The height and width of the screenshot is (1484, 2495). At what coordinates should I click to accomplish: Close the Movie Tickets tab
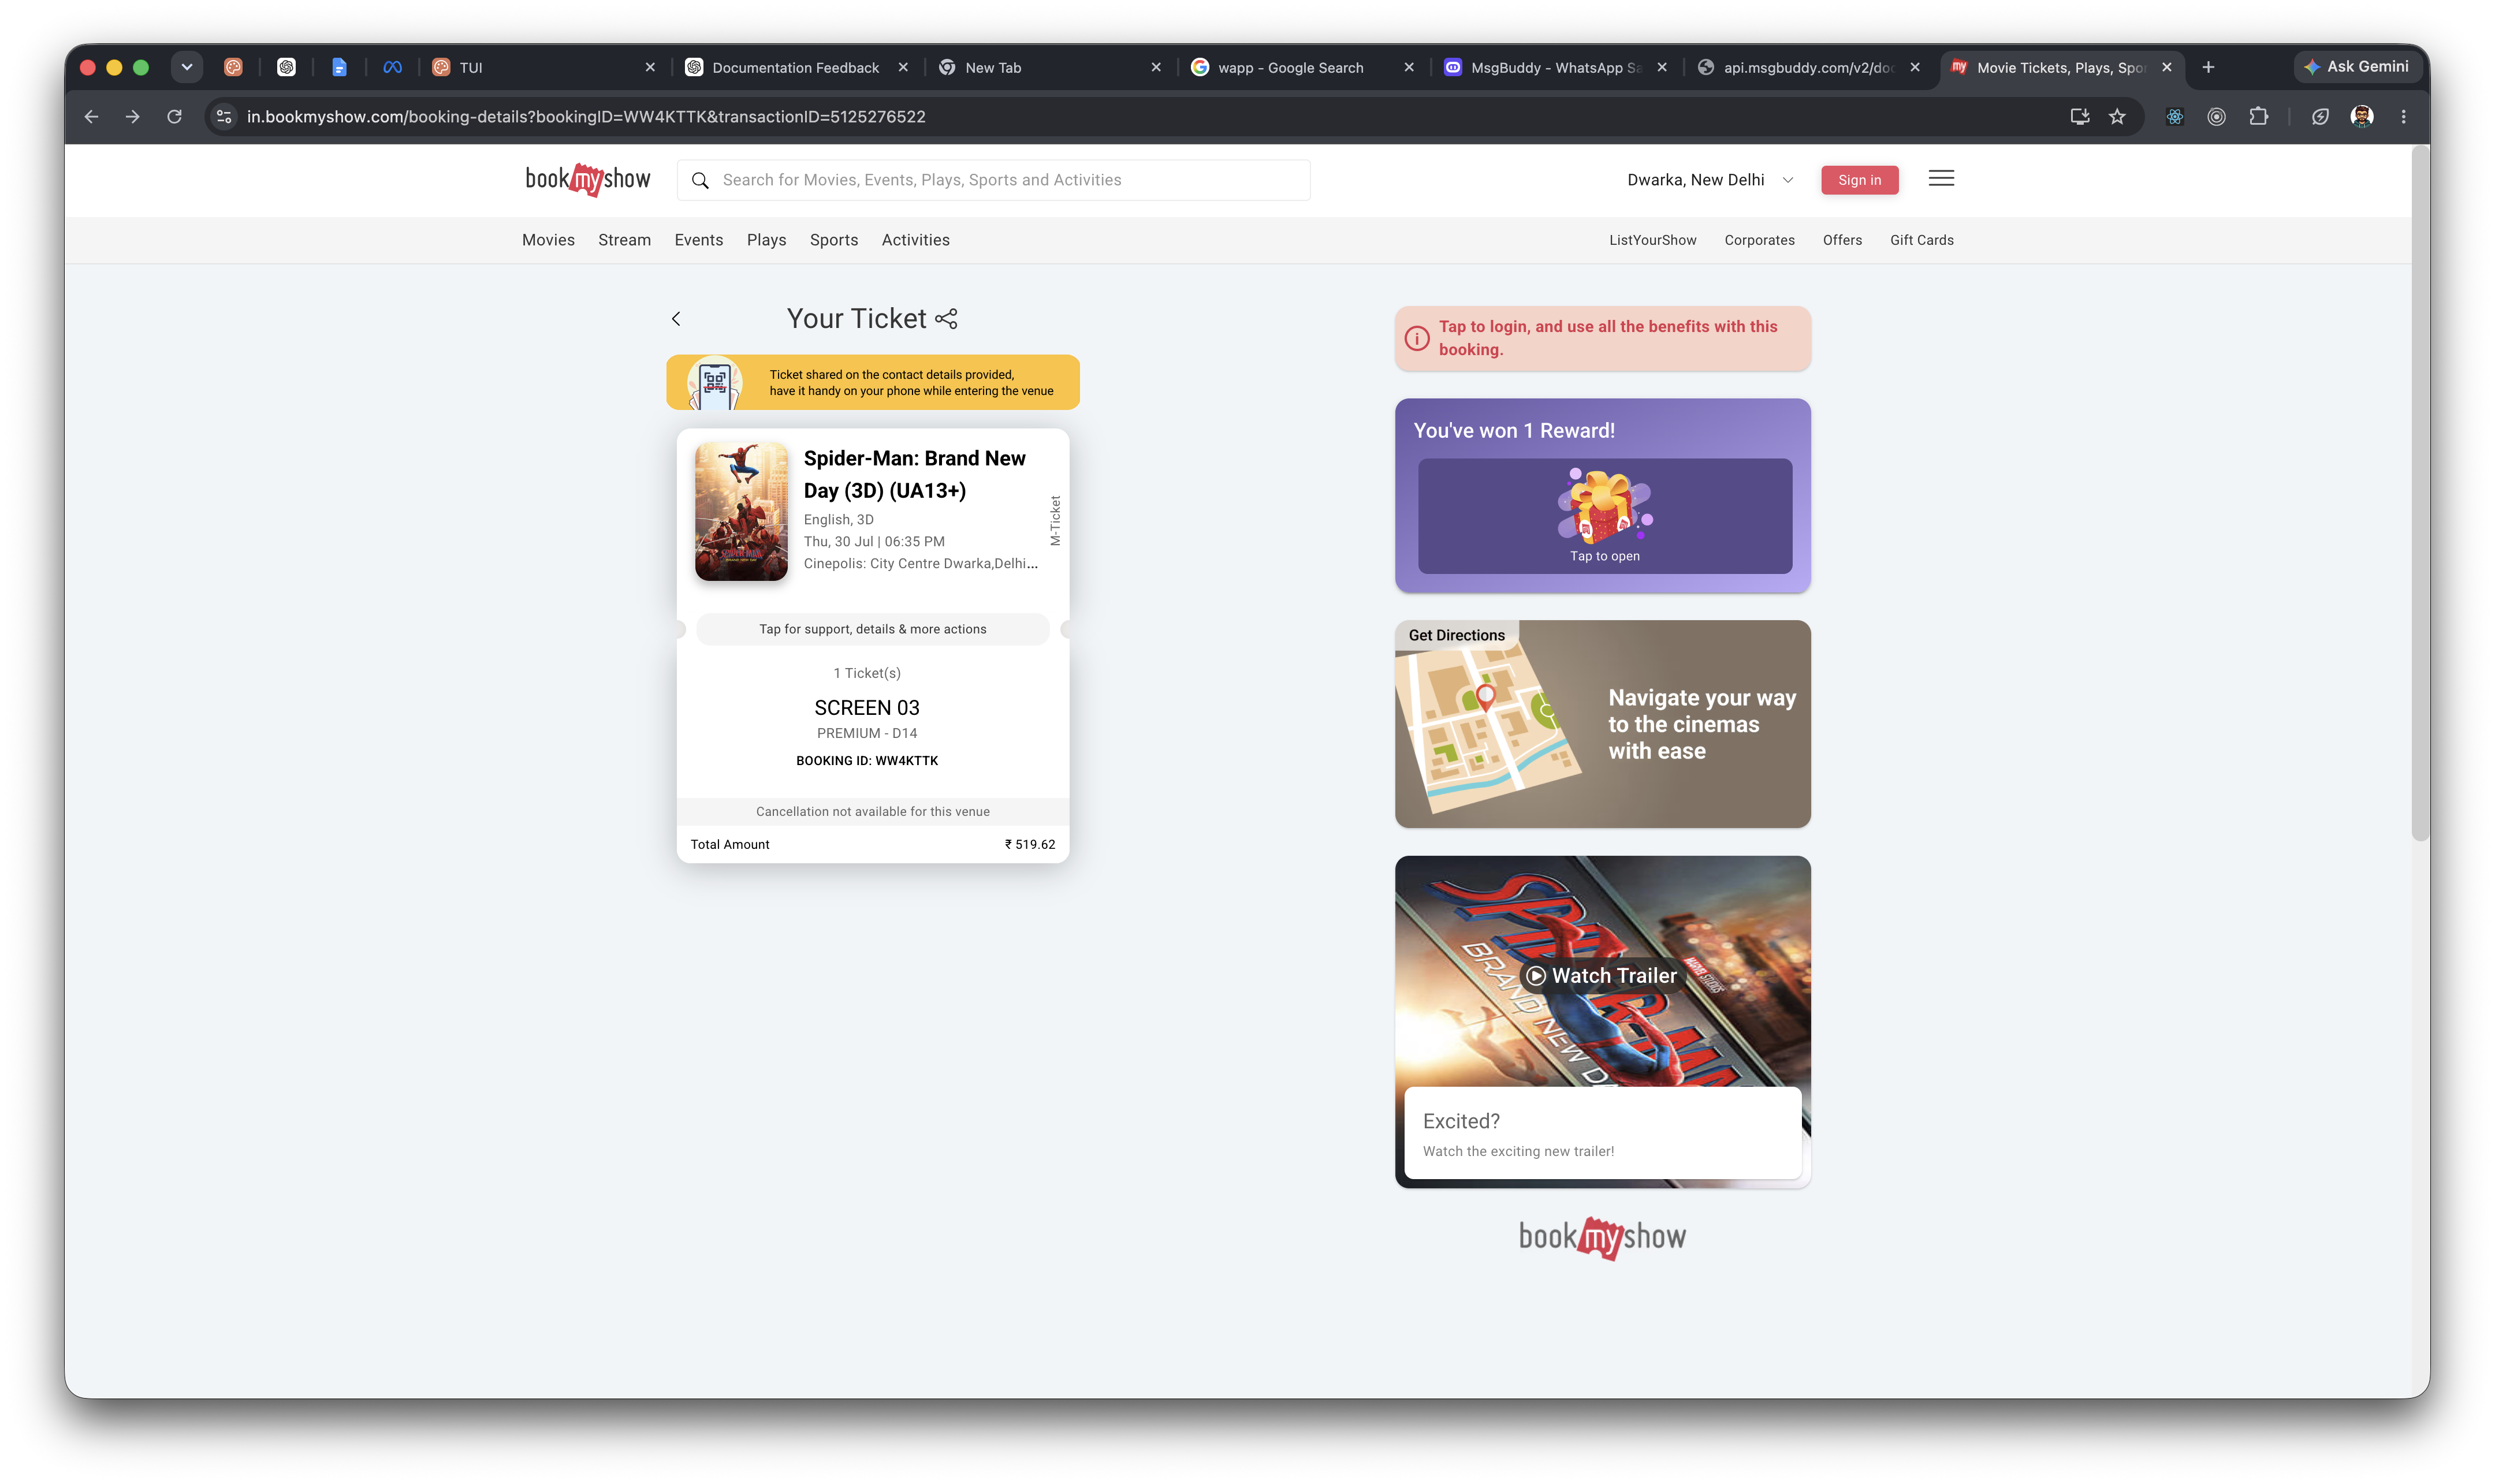point(2167,67)
